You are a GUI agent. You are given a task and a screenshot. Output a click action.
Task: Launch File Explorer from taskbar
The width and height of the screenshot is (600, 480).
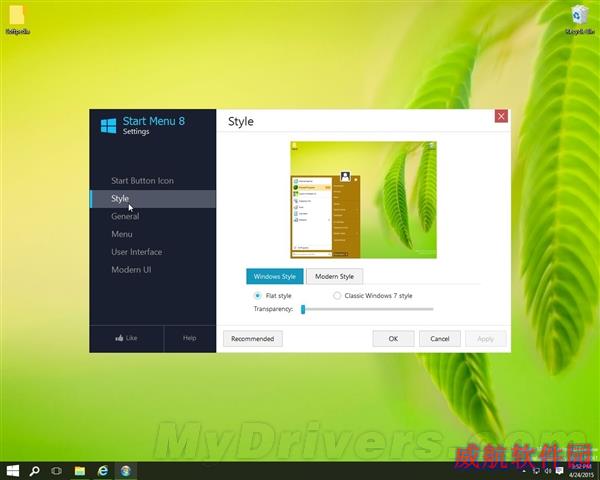point(80,471)
